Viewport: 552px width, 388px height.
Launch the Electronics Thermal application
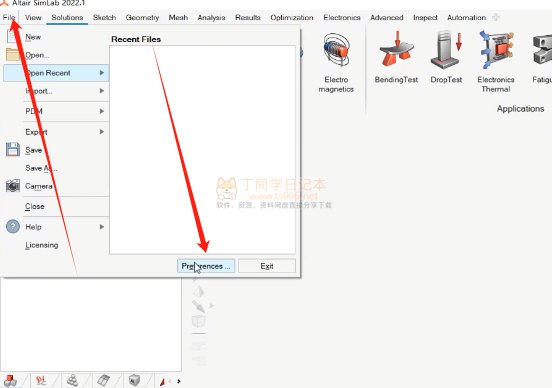click(x=496, y=62)
